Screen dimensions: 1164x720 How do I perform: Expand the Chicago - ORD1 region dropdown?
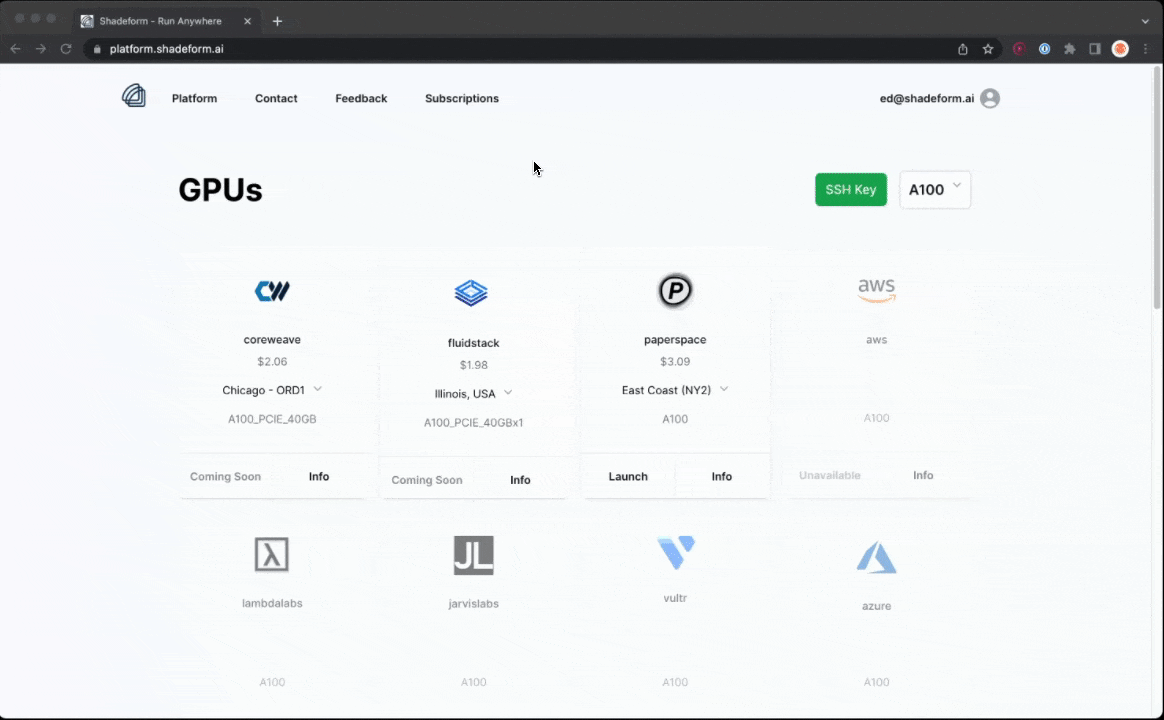pyautogui.click(x=272, y=390)
